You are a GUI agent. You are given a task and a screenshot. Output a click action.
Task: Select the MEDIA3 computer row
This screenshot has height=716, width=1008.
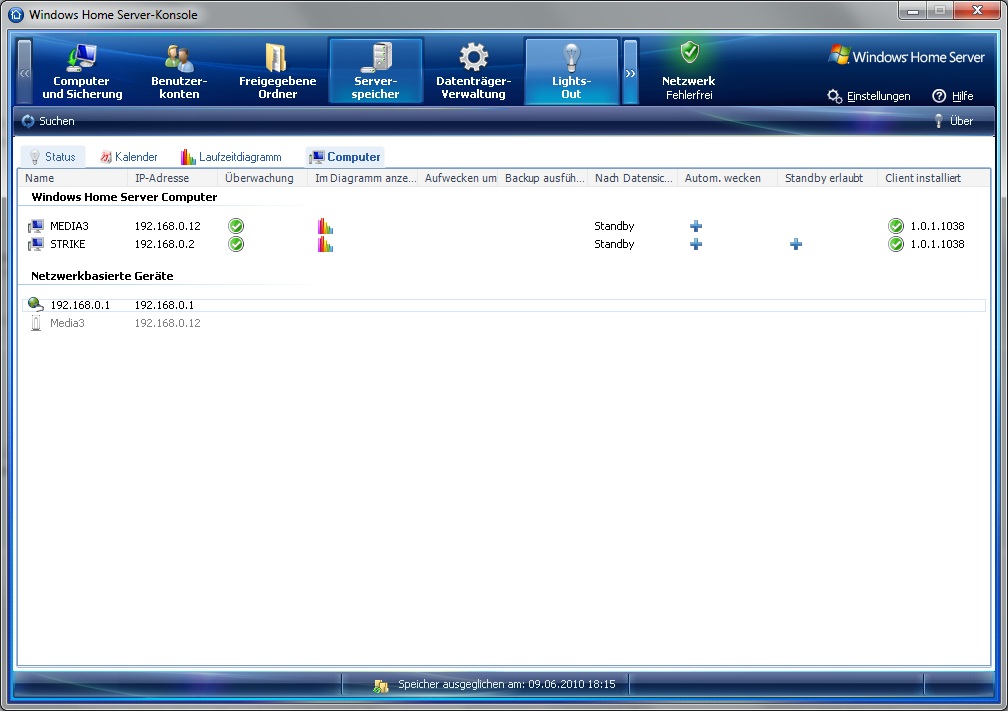click(505, 226)
